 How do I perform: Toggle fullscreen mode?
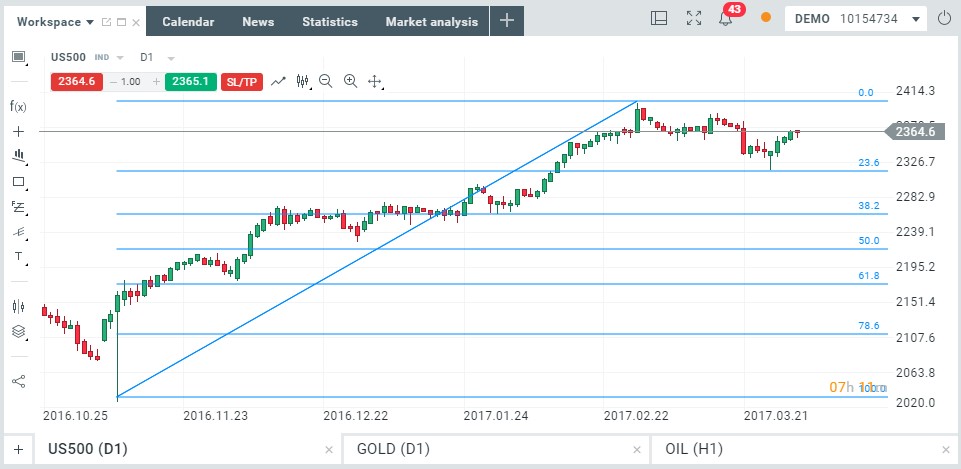pyautogui.click(x=693, y=18)
